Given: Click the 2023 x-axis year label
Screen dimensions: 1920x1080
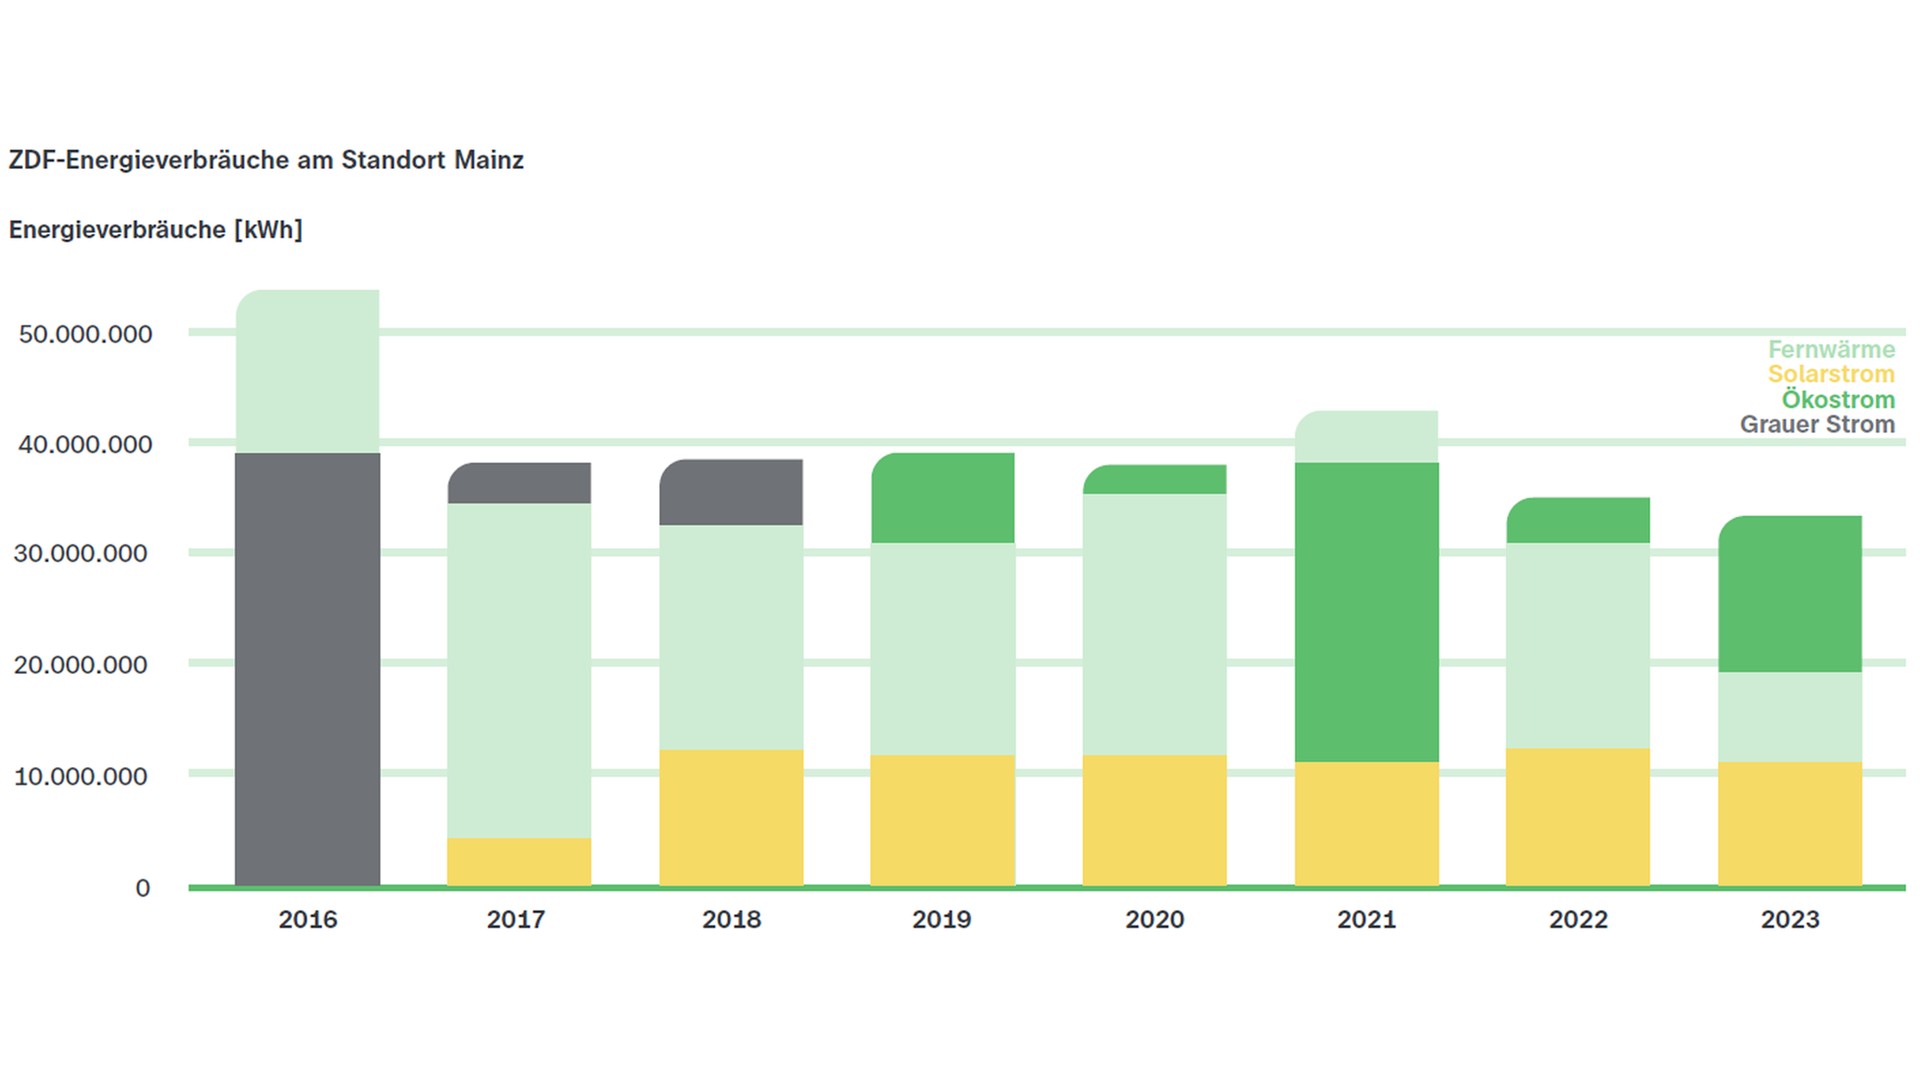Looking at the screenshot, I should [x=1790, y=919].
